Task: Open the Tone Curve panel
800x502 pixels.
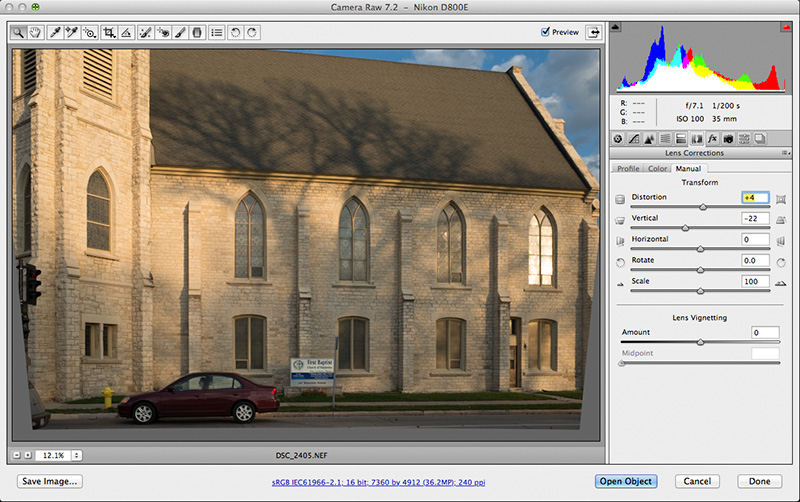Action: point(633,138)
